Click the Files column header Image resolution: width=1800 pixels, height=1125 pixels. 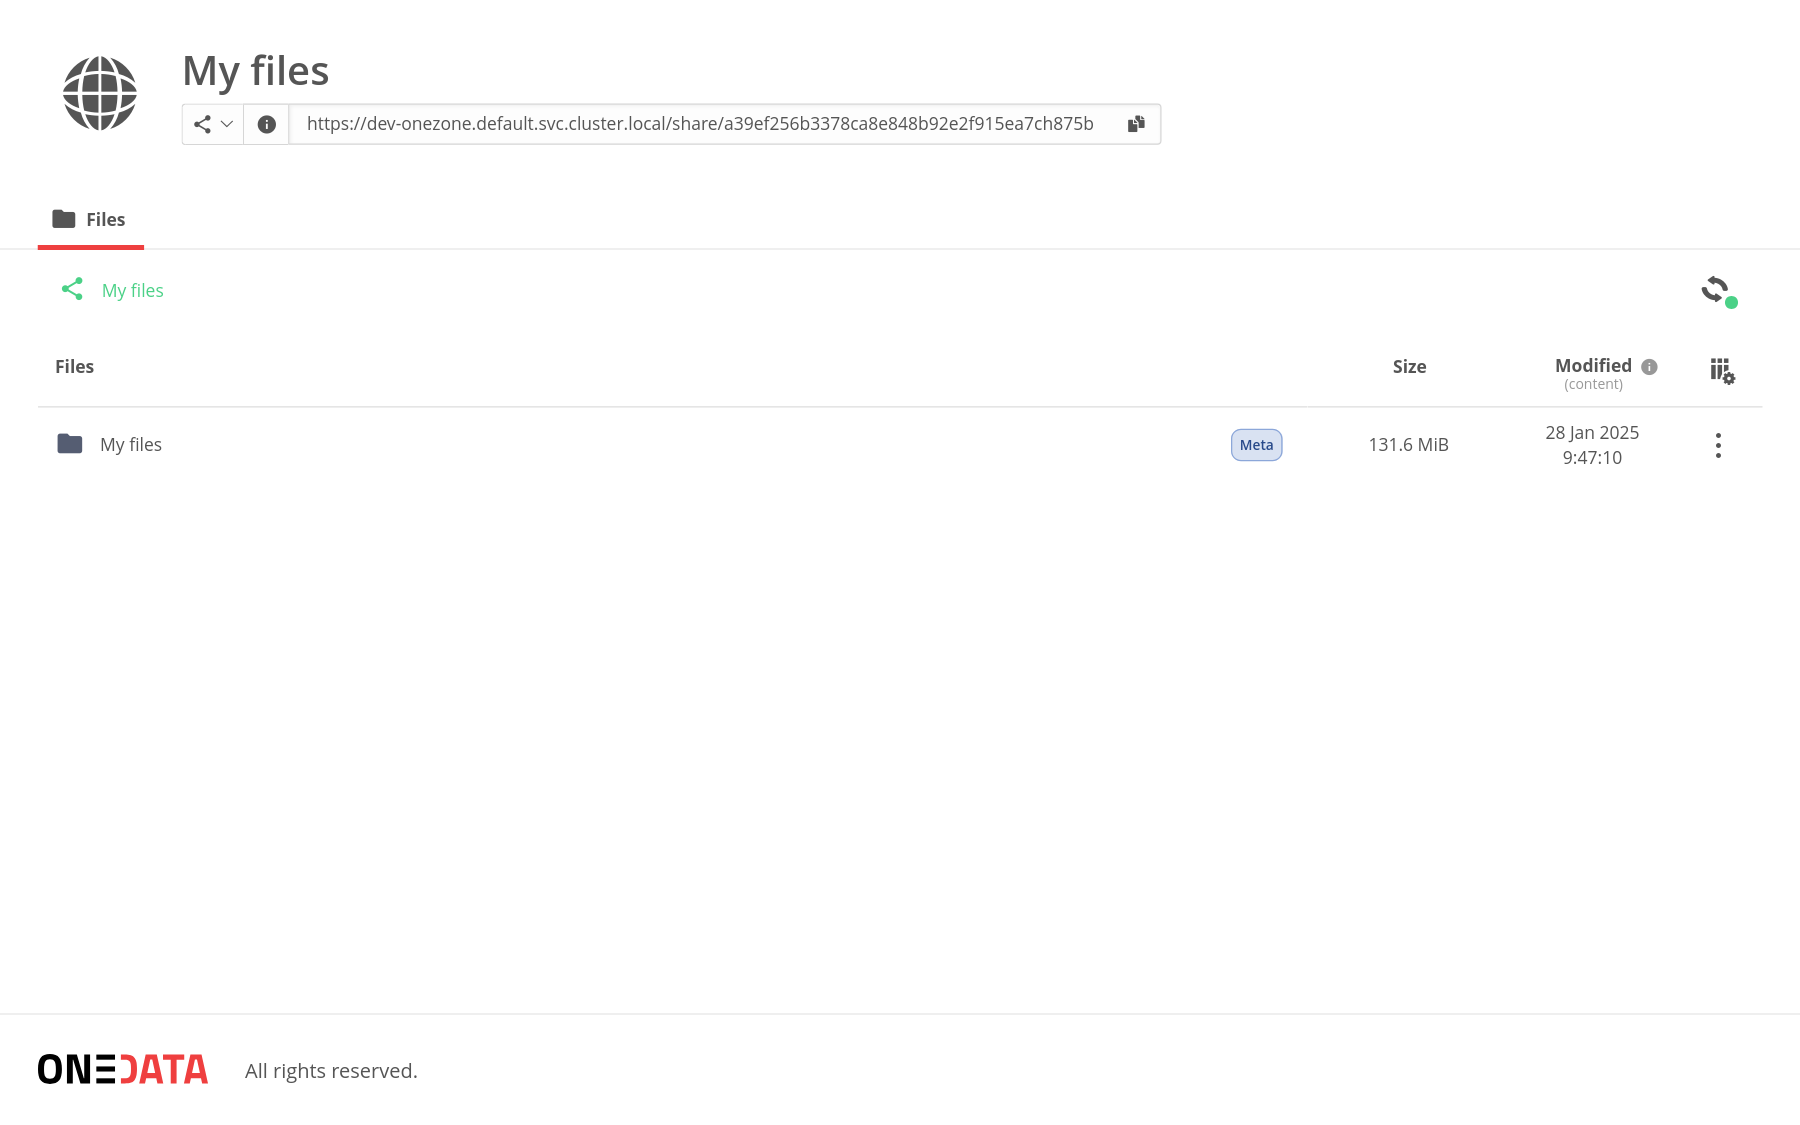coord(75,367)
